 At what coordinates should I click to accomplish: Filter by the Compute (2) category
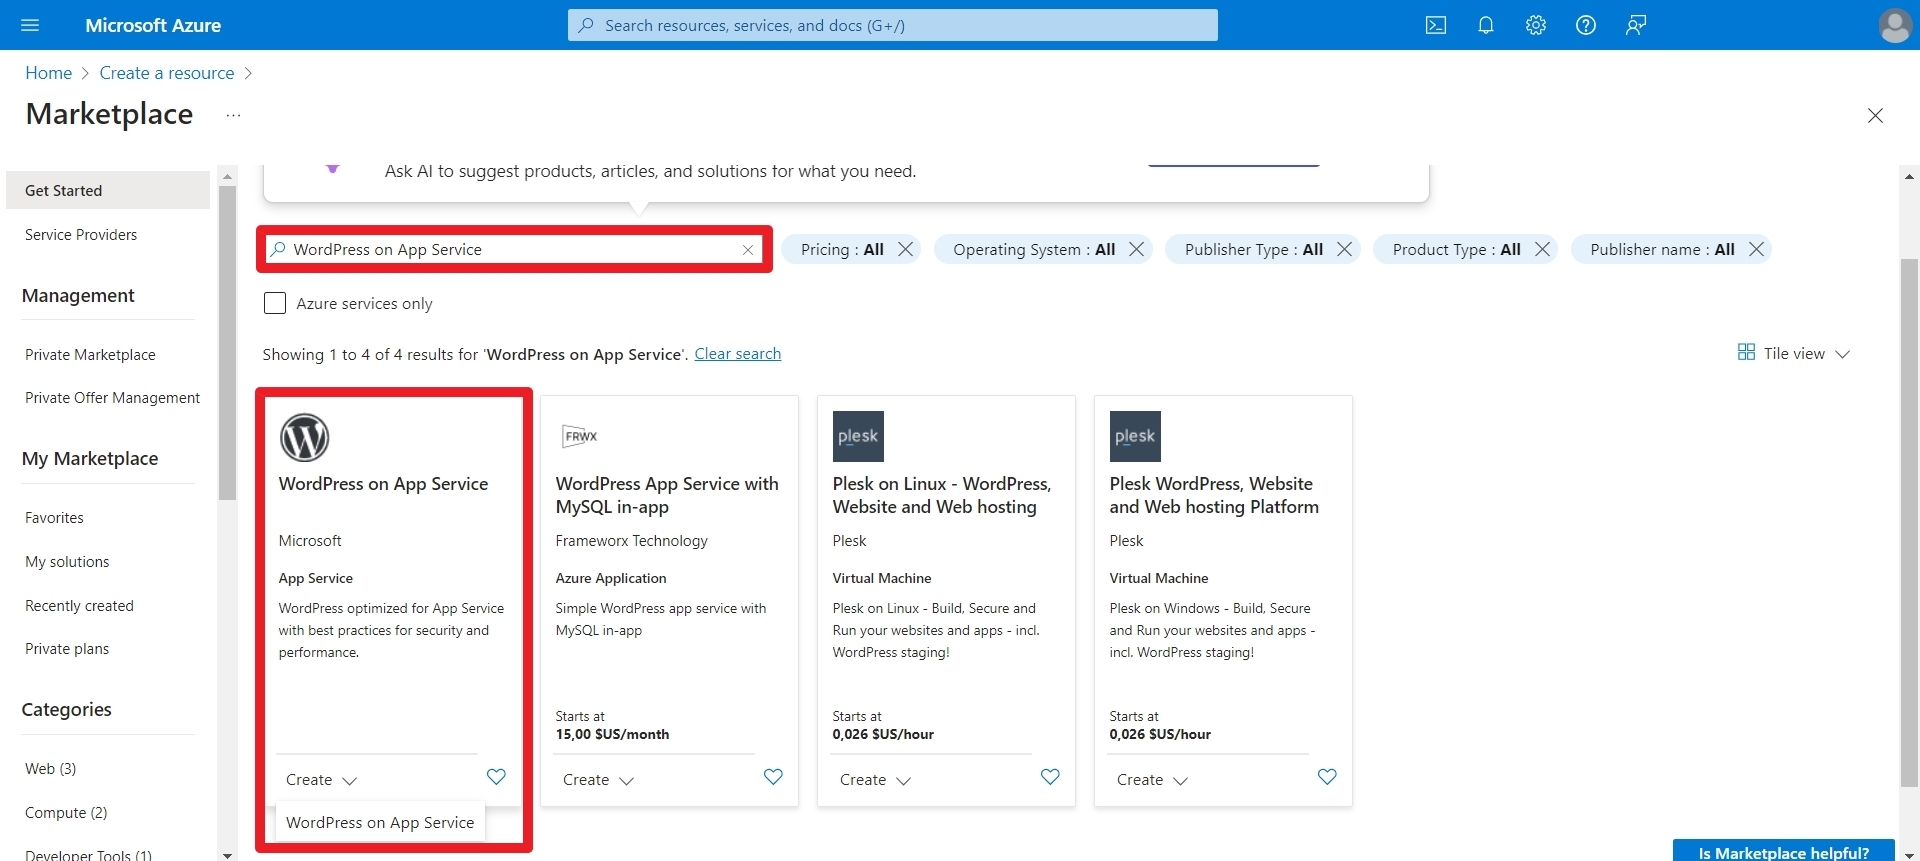point(66,813)
